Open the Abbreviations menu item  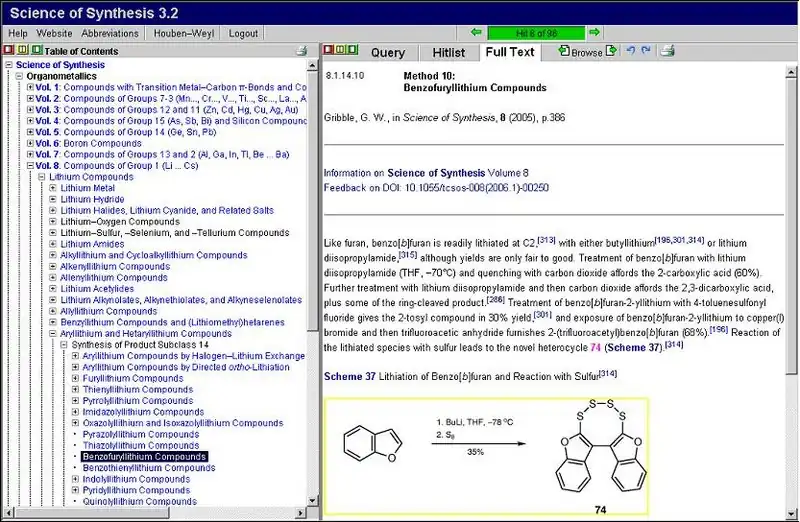(110, 33)
